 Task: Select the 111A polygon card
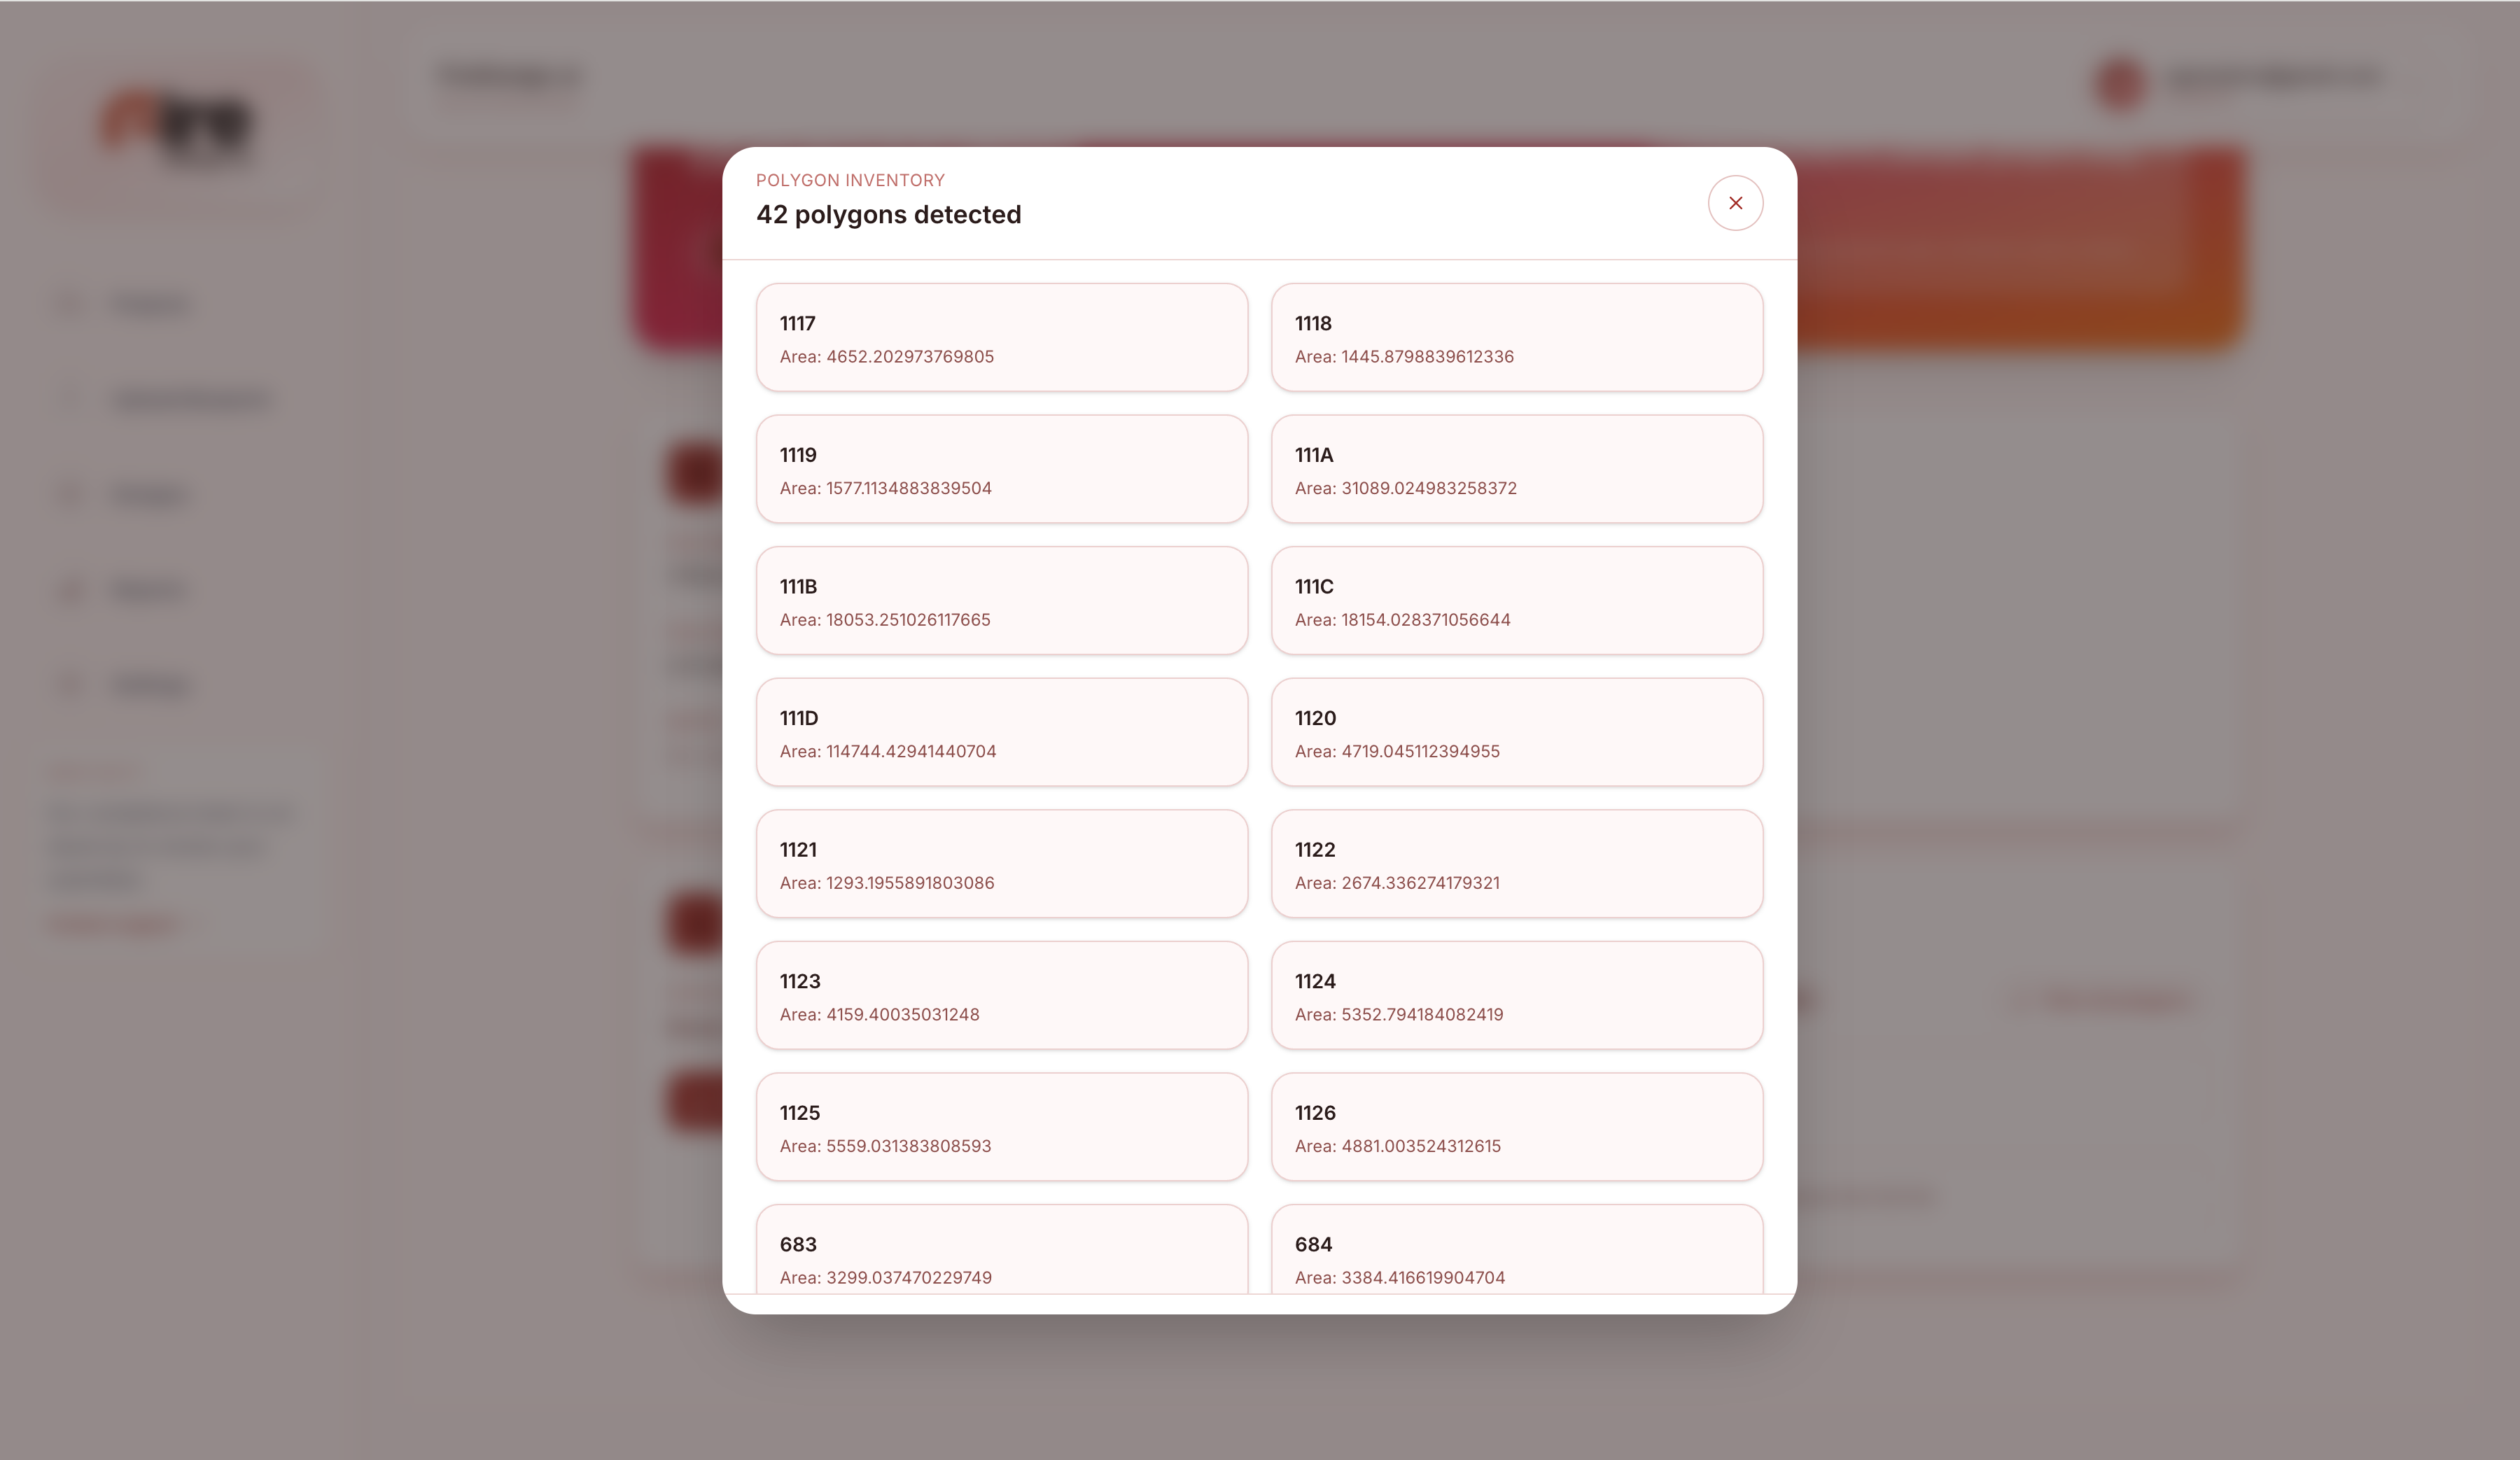1516,469
